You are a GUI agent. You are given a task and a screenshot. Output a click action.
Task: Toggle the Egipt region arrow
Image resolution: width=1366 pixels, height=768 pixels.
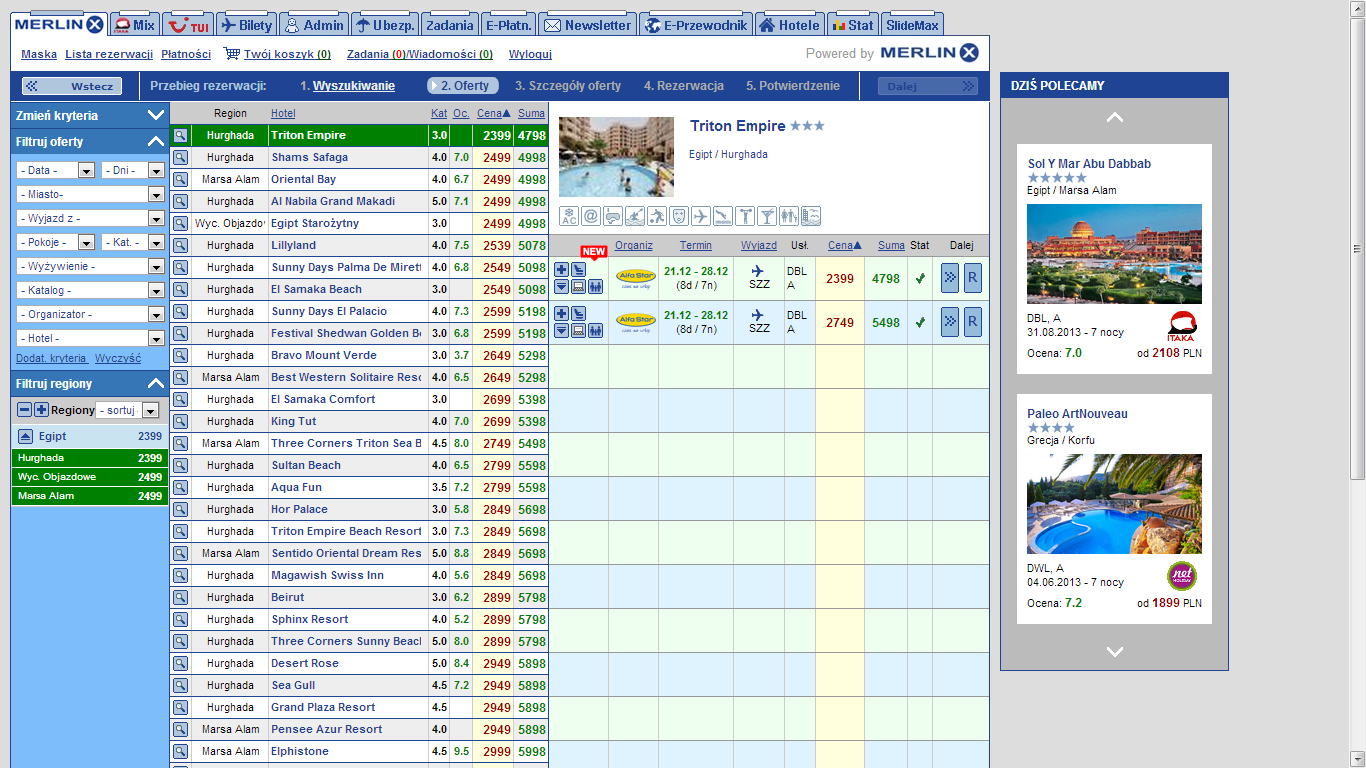[x=26, y=436]
